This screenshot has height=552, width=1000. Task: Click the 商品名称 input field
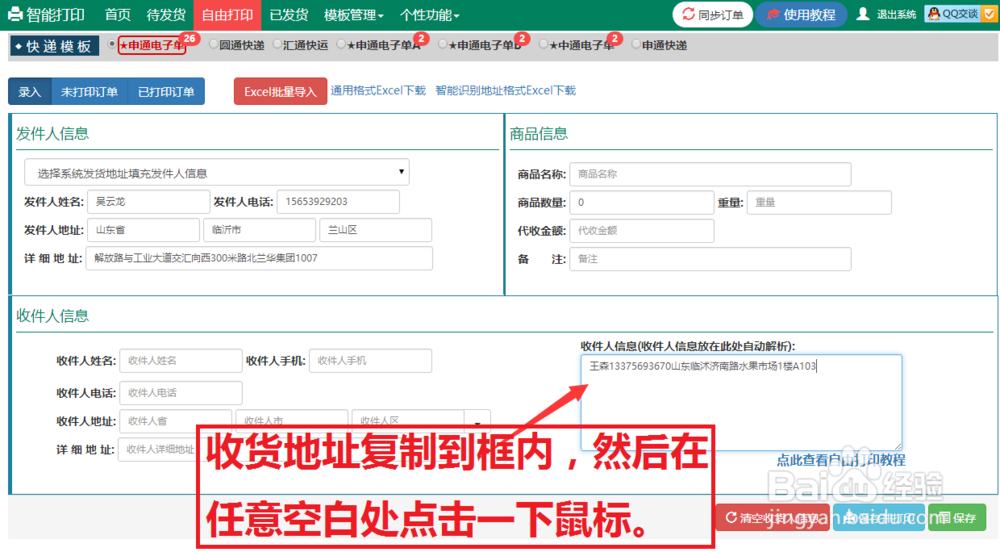pos(710,174)
